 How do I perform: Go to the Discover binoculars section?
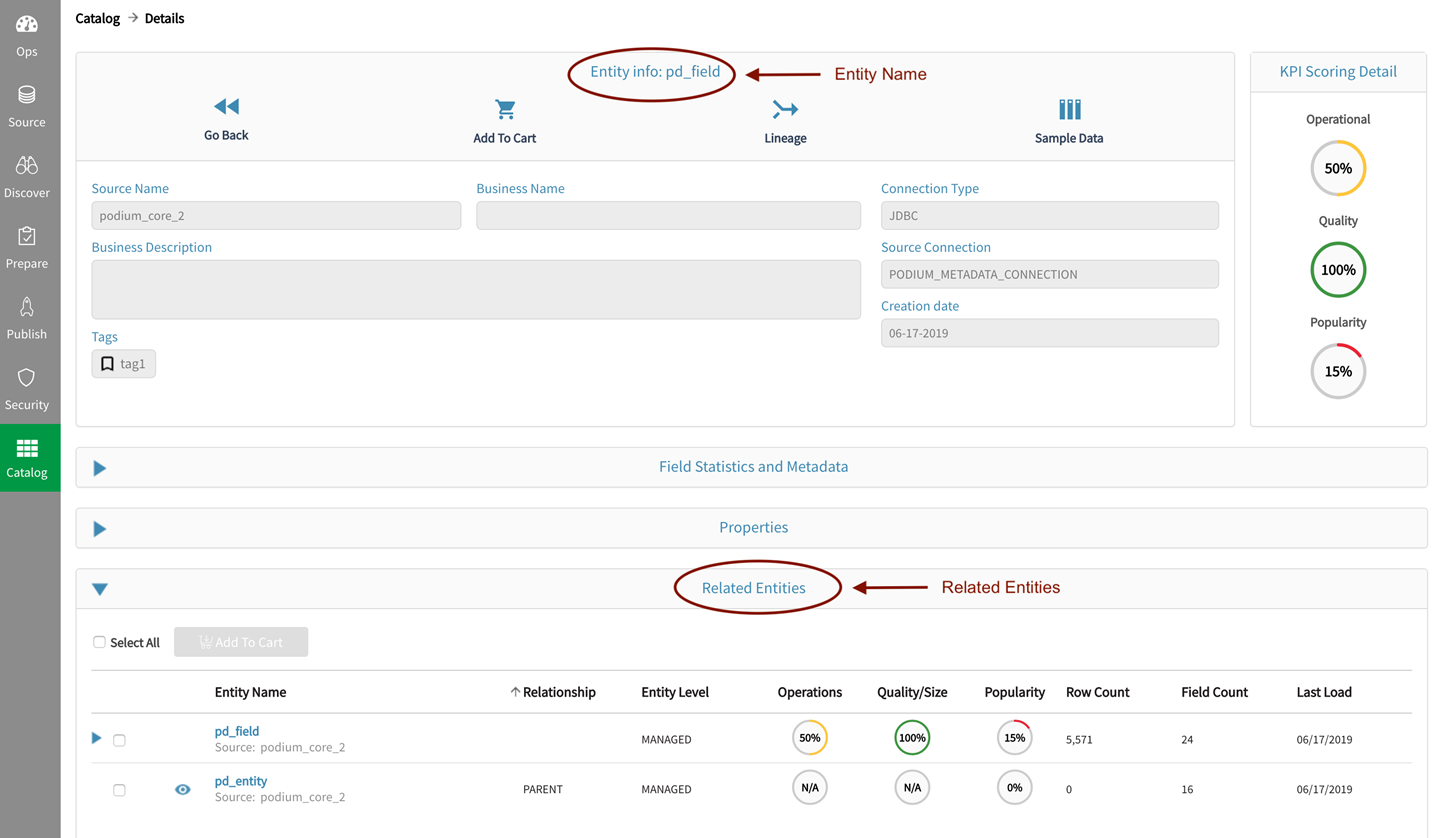pyautogui.click(x=27, y=177)
